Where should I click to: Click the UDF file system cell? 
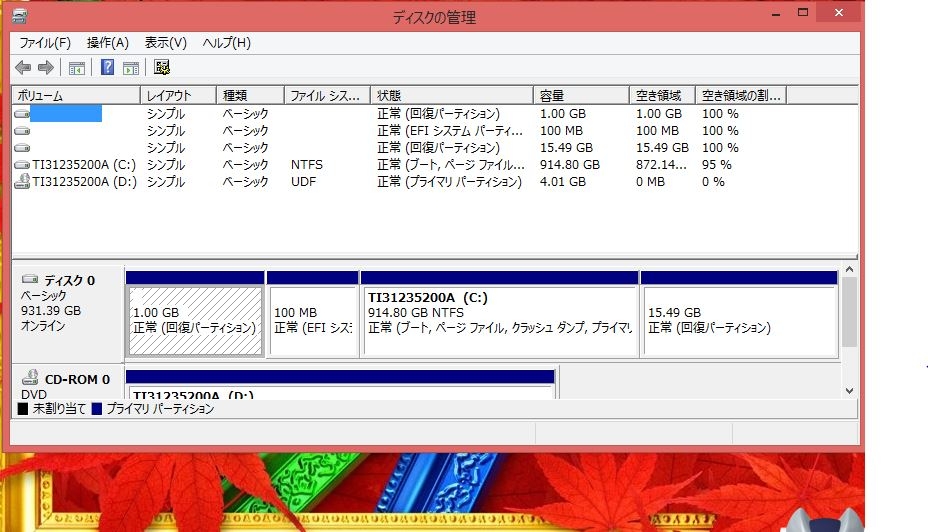303,182
